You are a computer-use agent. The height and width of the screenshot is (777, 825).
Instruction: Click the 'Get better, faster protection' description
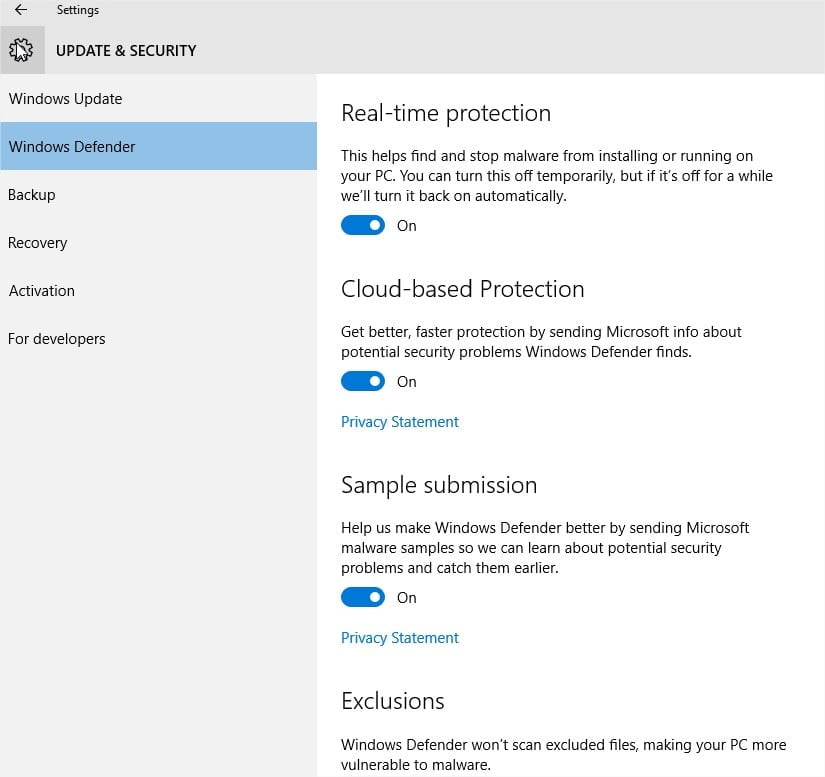(x=541, y=341)
